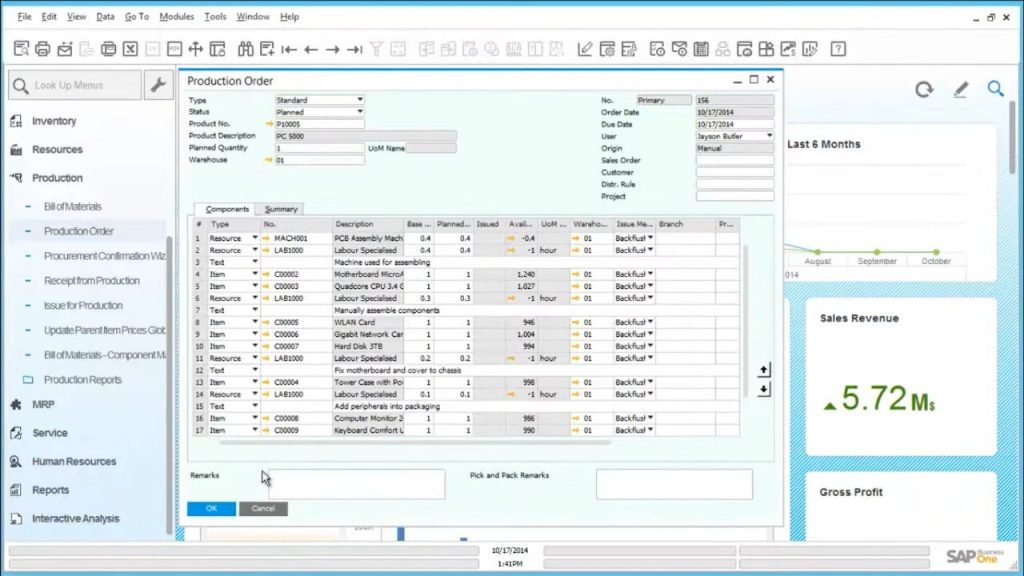Open Production Reports folder
The image size is (1024, 576).
pos(82,379)
